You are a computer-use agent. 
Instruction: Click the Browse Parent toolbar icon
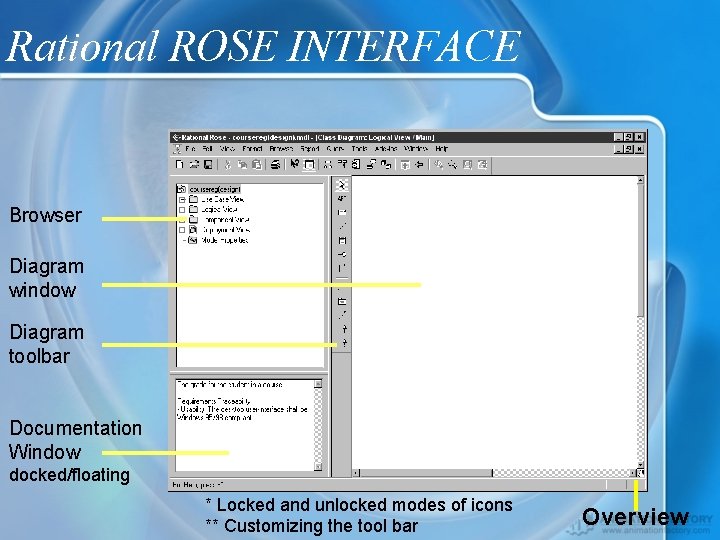coord(405,164)
